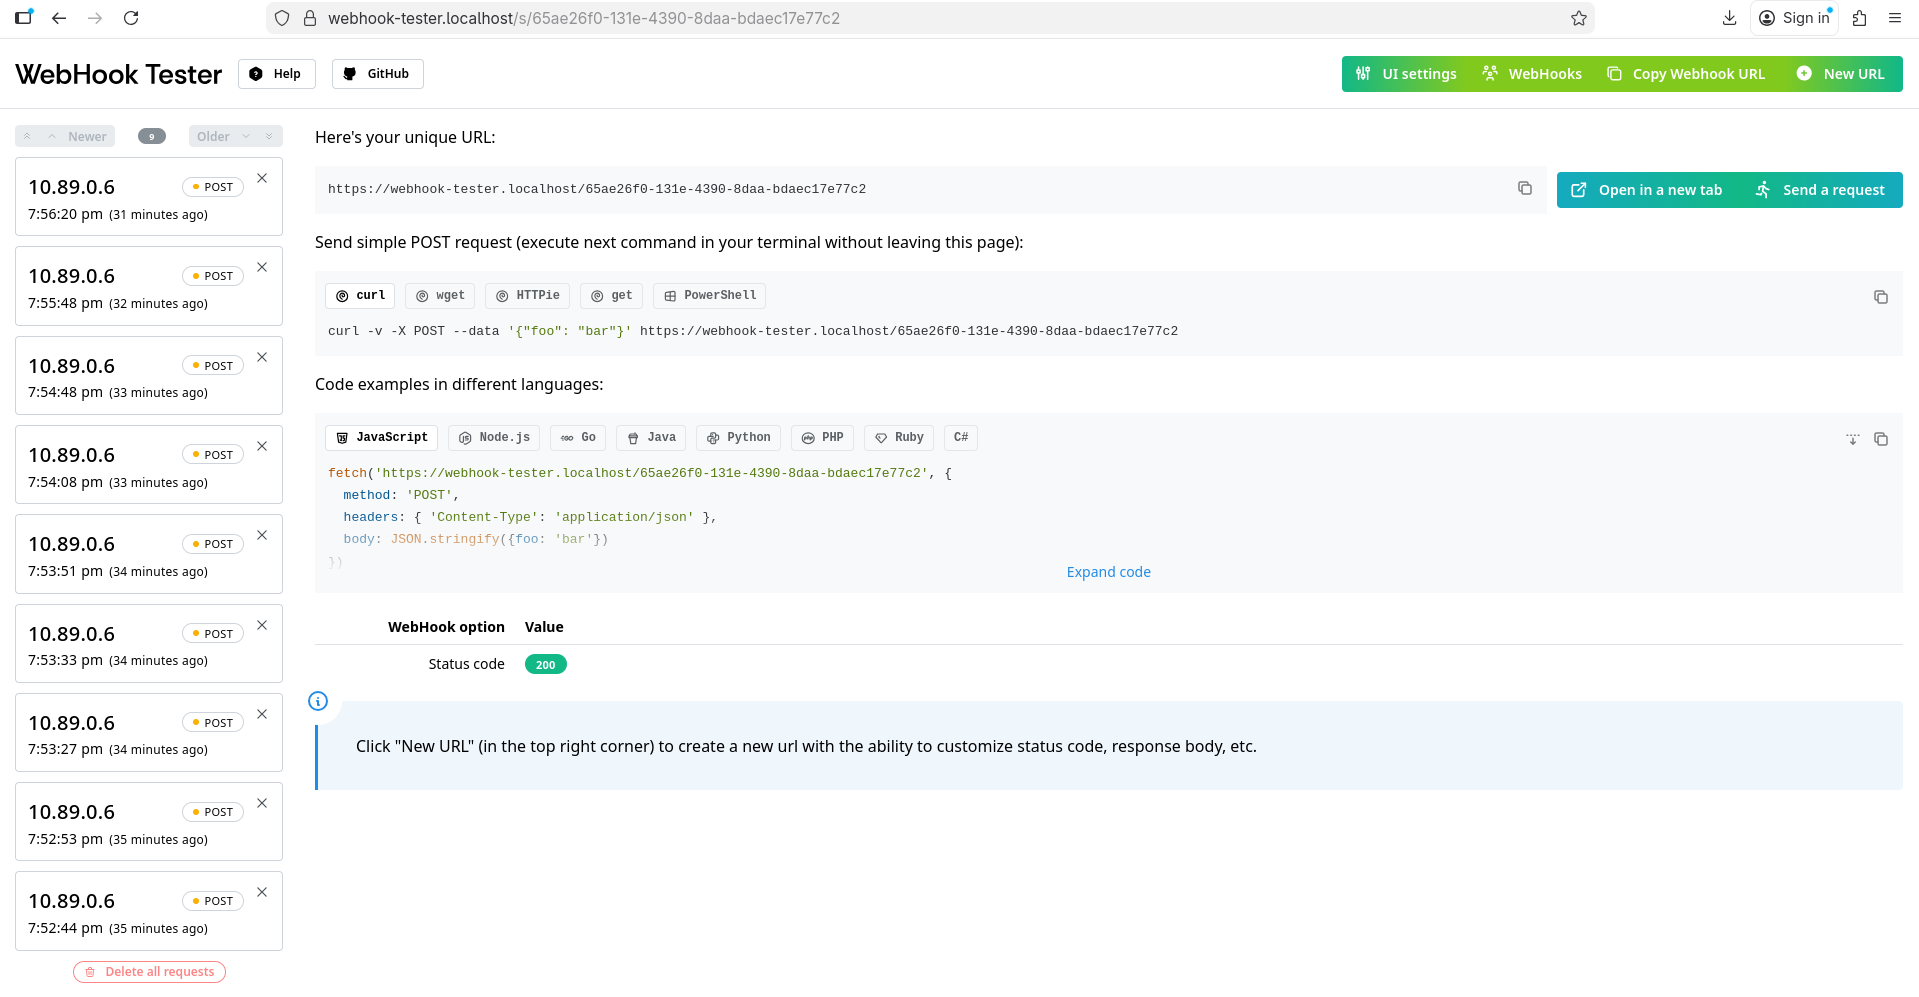The width and height of the screenshot is (1919, 997).
Task: Open the GitHub link button
Action: pyautogui.click(x=377, y=74)
